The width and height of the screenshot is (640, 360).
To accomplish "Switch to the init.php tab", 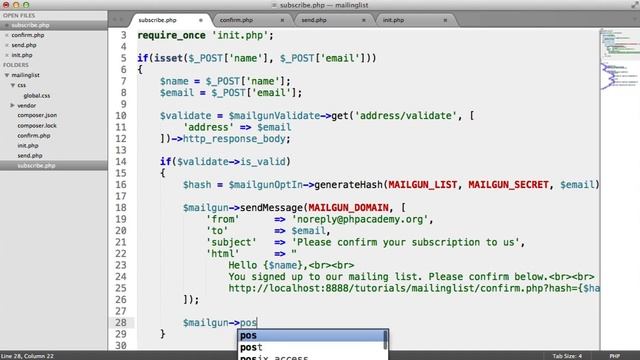I will 416,20.
